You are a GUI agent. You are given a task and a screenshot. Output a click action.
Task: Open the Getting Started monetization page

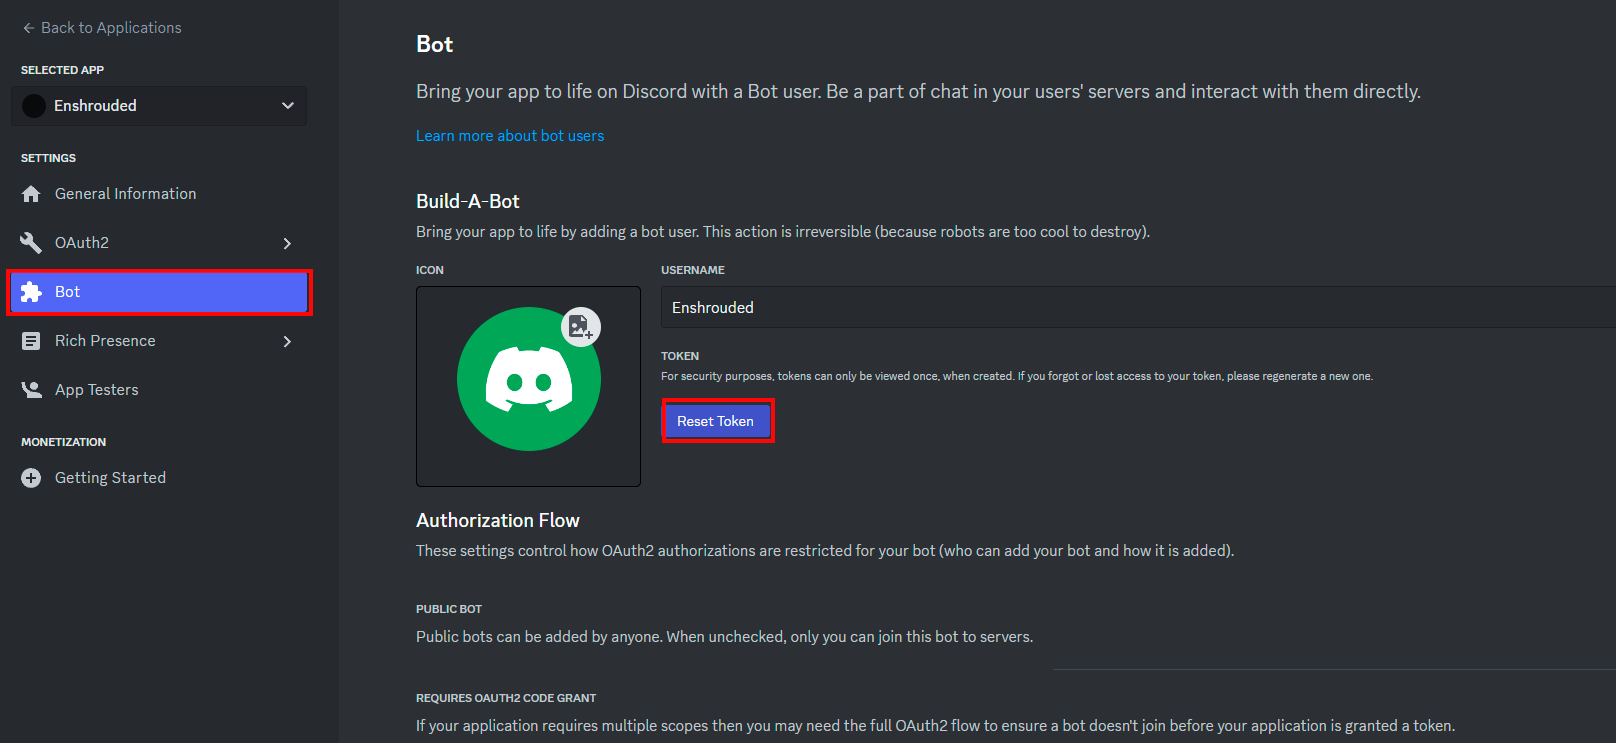point(110,478)
